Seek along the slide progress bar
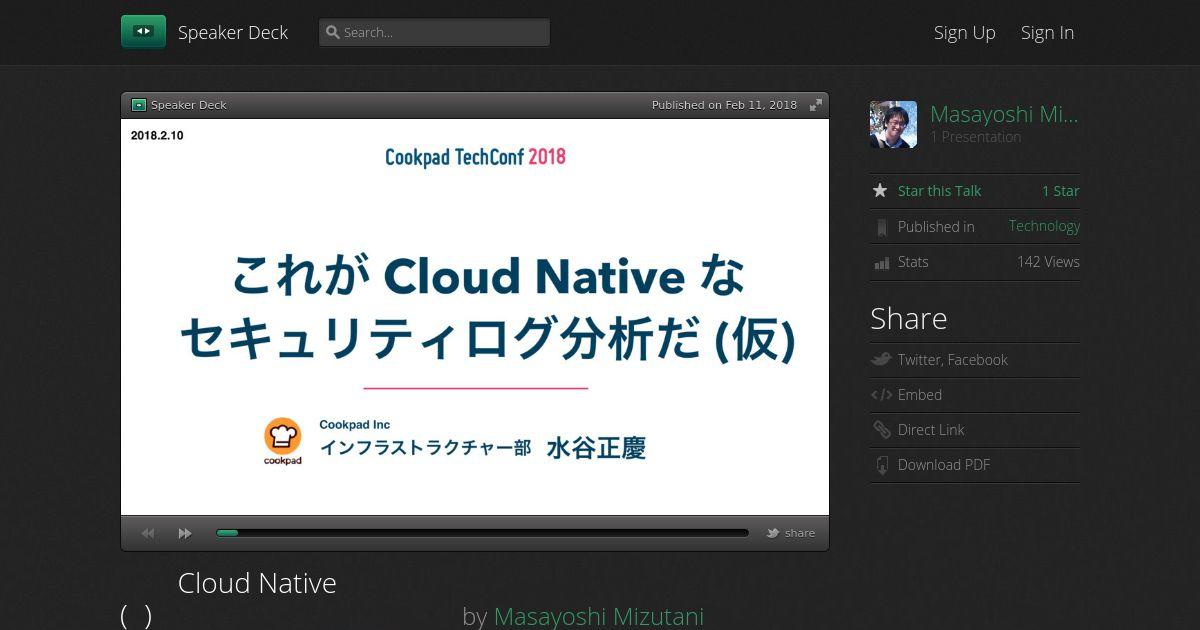The image size is (1200, 630). pos(482,533)
